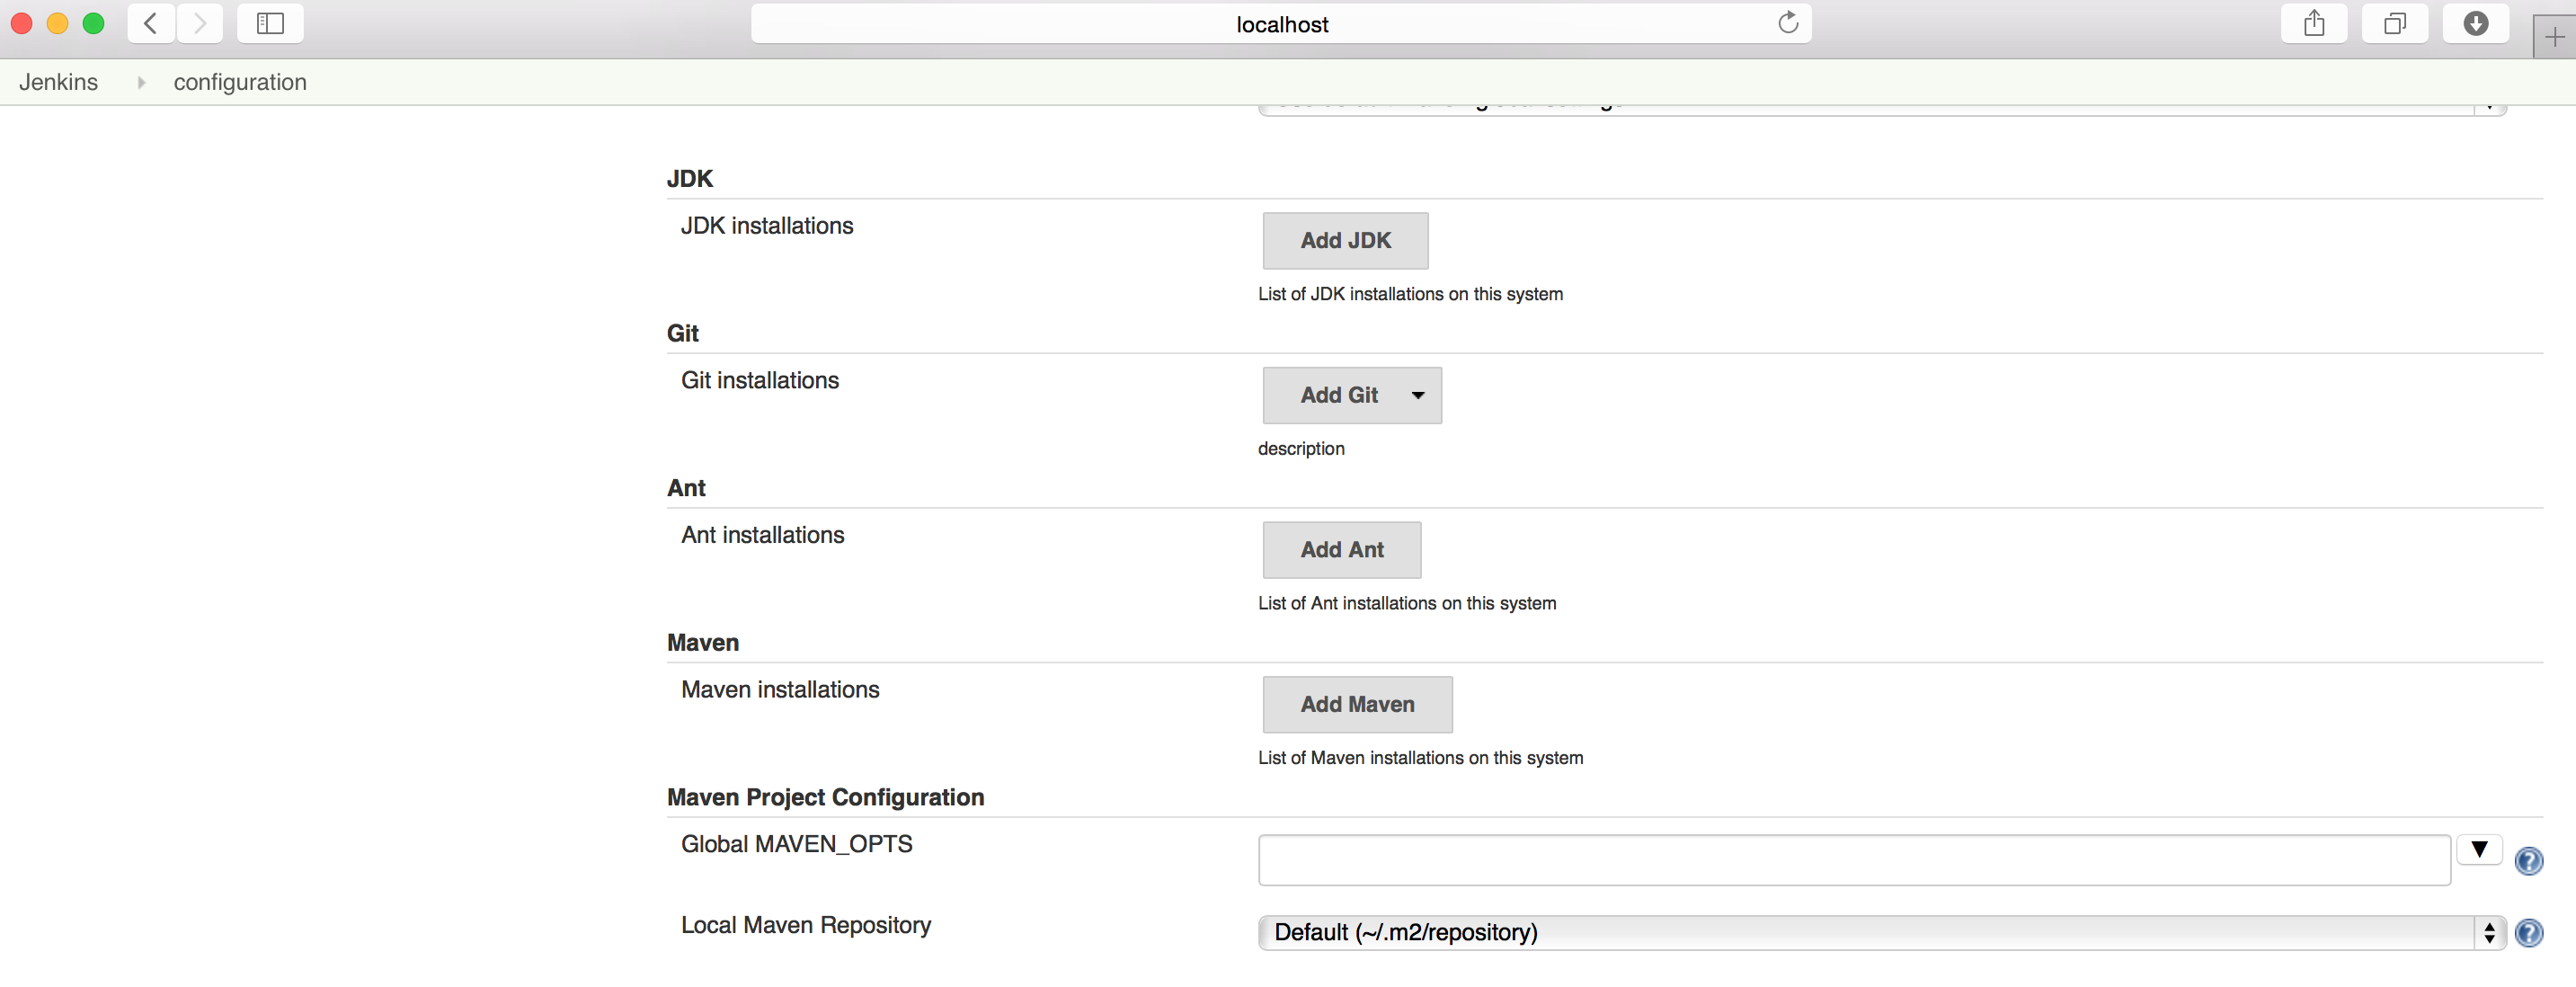Select the Git installations label
Image resolution: width=2576 pixels, height=987 pixels.
[x=760, y=381]
